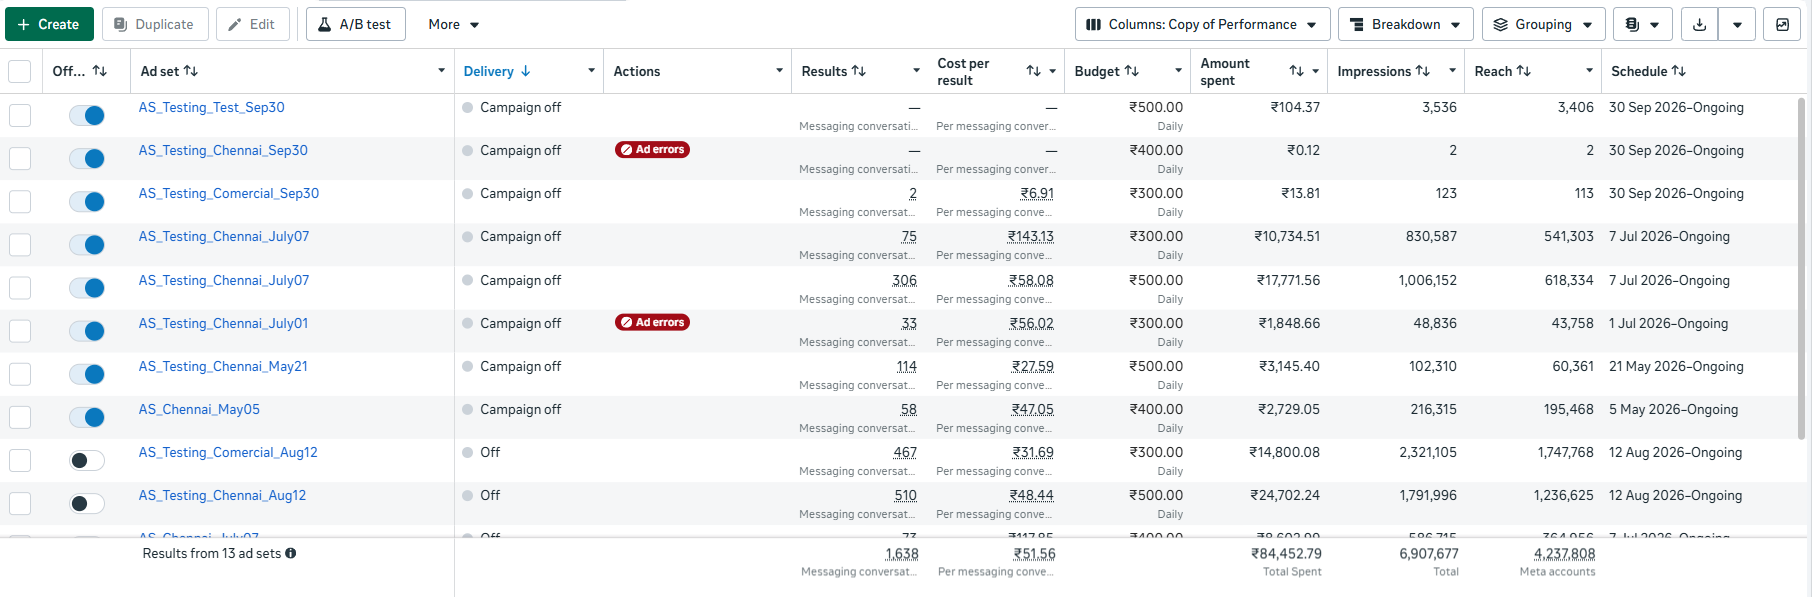1812x597 pixels.
Task: Open the AS_Chennai_May05 ad set link
Action: (x=199, y=409)
